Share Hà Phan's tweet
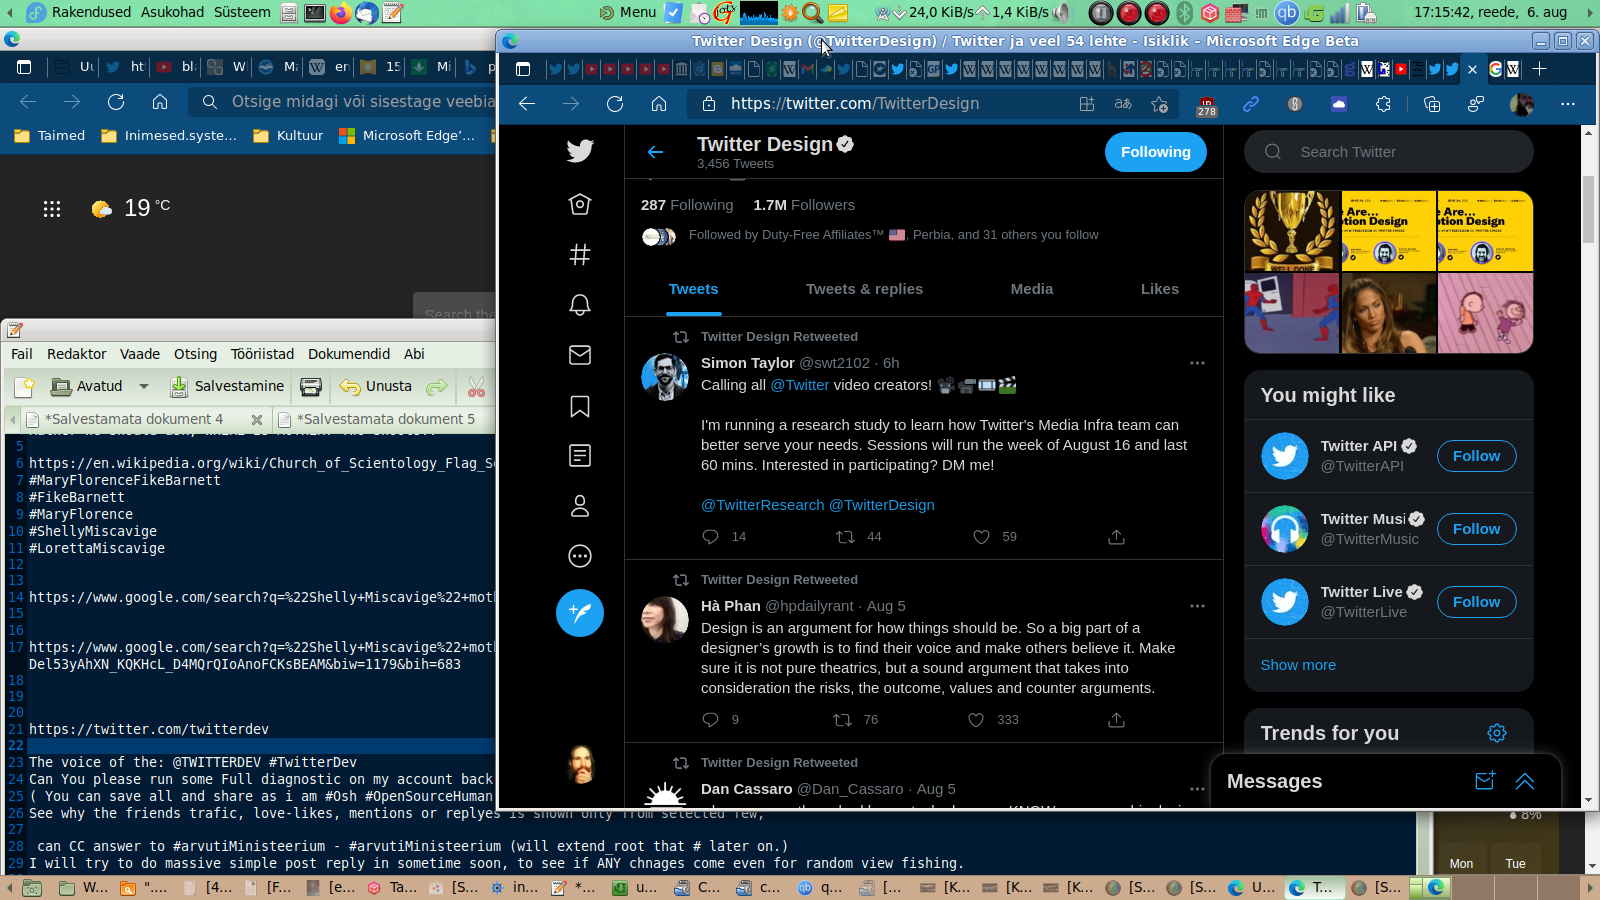This screenshot has width=1600, height=900. [1117, 720]
